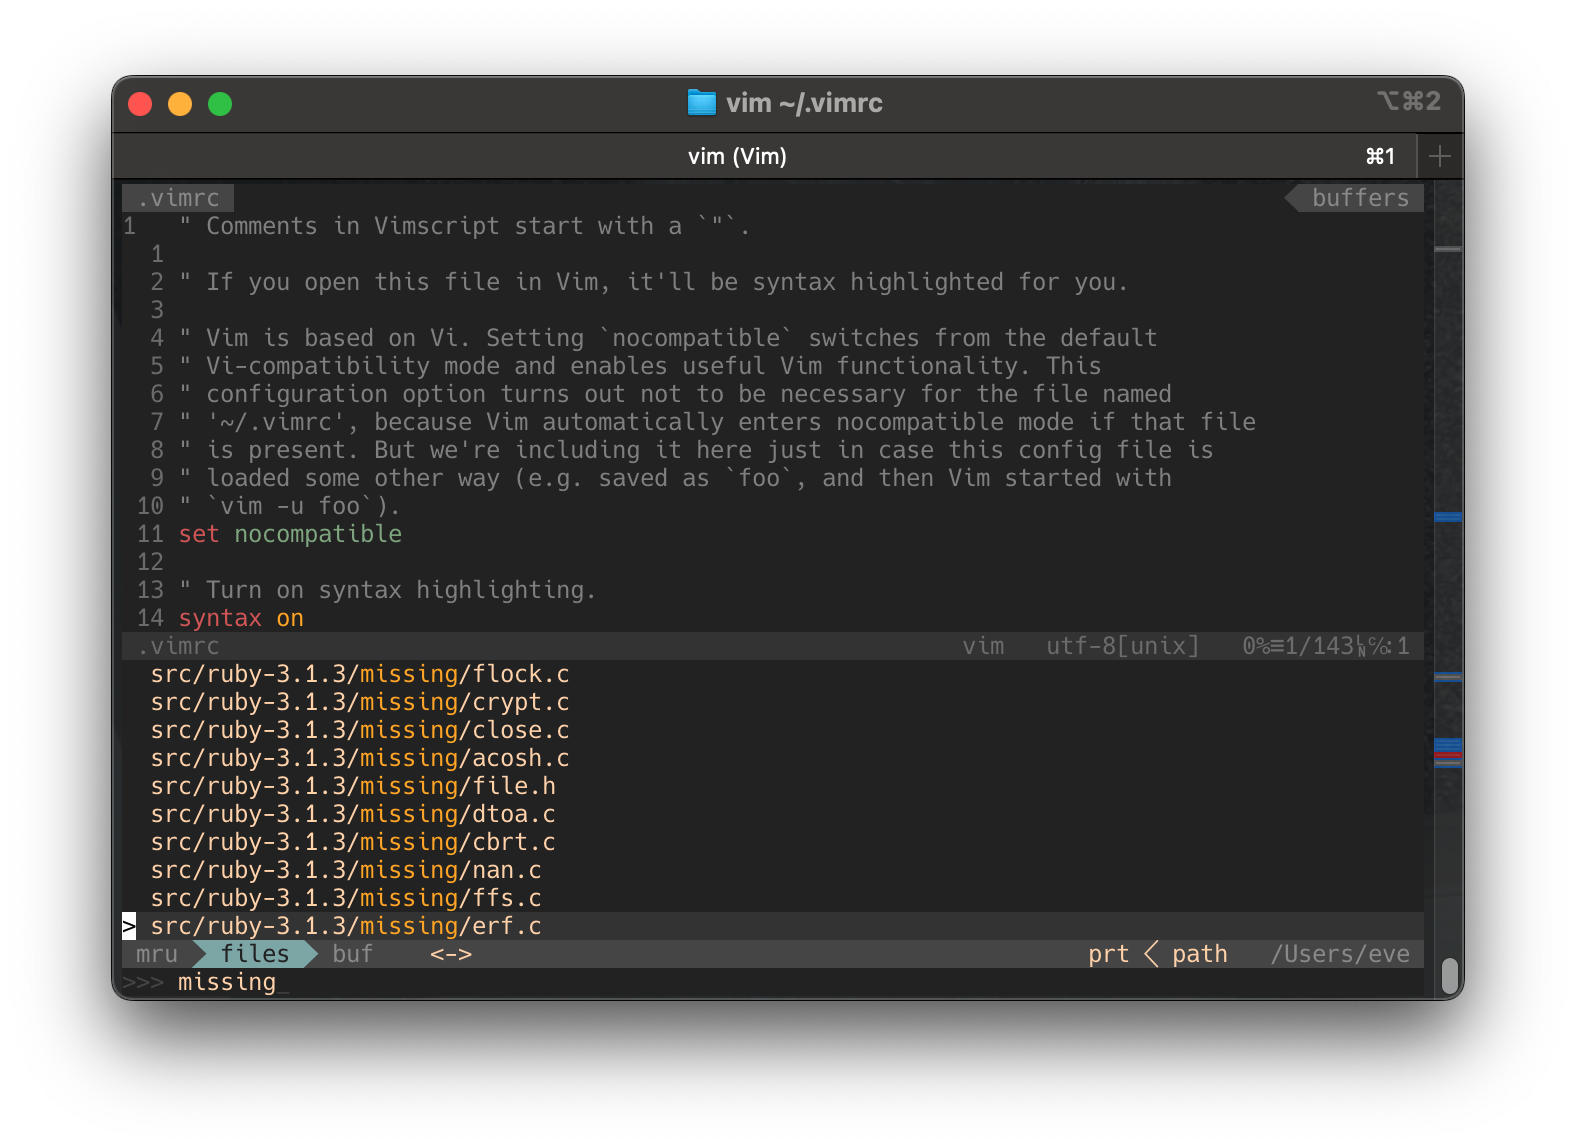Select src/ruby-3.1.3/missing/acosh.c result
This screenshot has width=1576, height=1148.
360,758
